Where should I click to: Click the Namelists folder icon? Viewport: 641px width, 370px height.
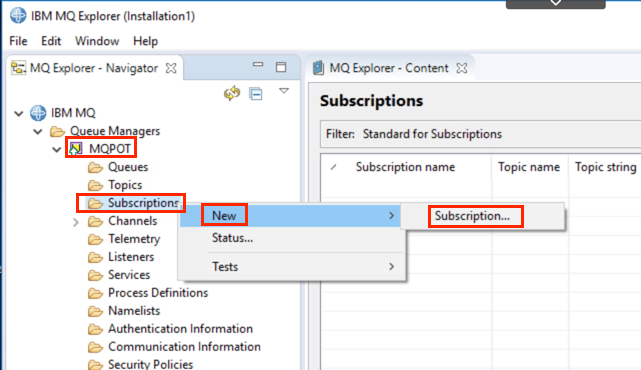point(95,311)
